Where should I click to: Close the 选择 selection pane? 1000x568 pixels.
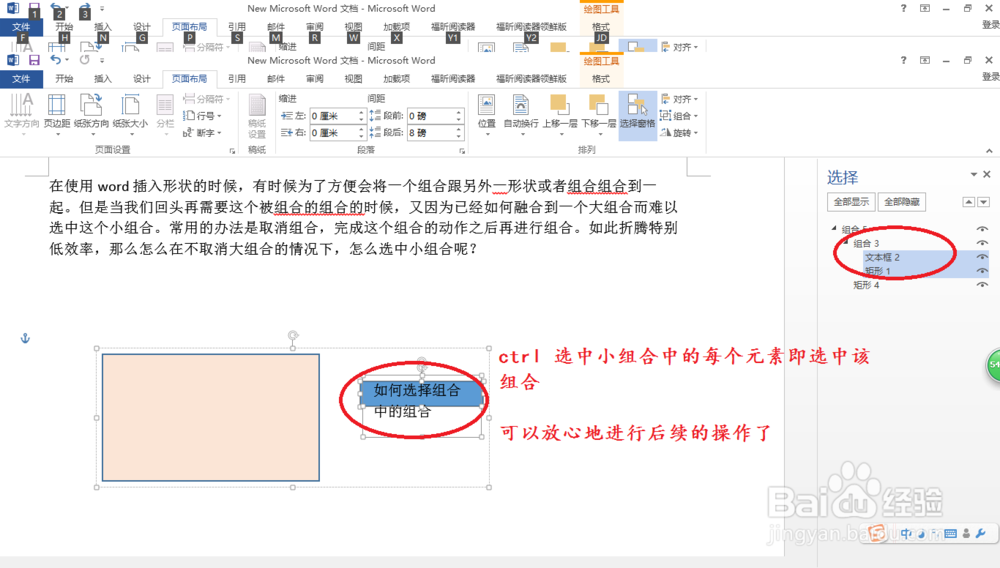point(987,174)
